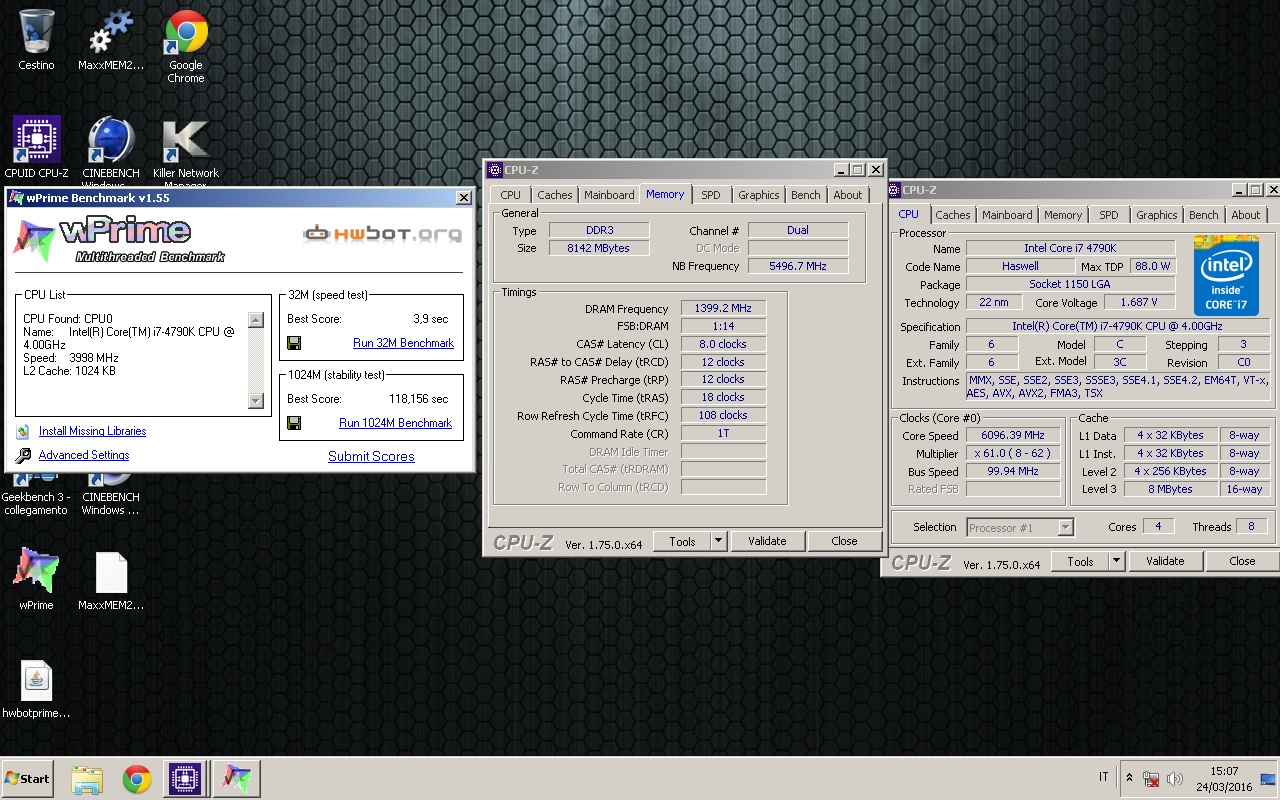This screenshot has width=1280, height=800.
Task: Open the hwbotprime Java file on the desktop
Action: (x=37, y=689)
